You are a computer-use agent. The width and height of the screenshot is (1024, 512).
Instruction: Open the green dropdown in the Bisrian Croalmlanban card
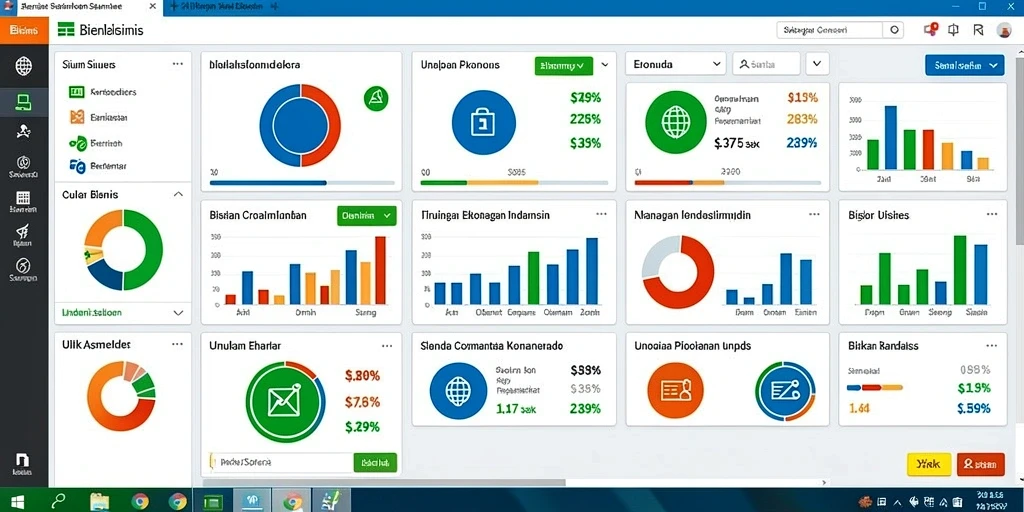(x=366, y=215)
